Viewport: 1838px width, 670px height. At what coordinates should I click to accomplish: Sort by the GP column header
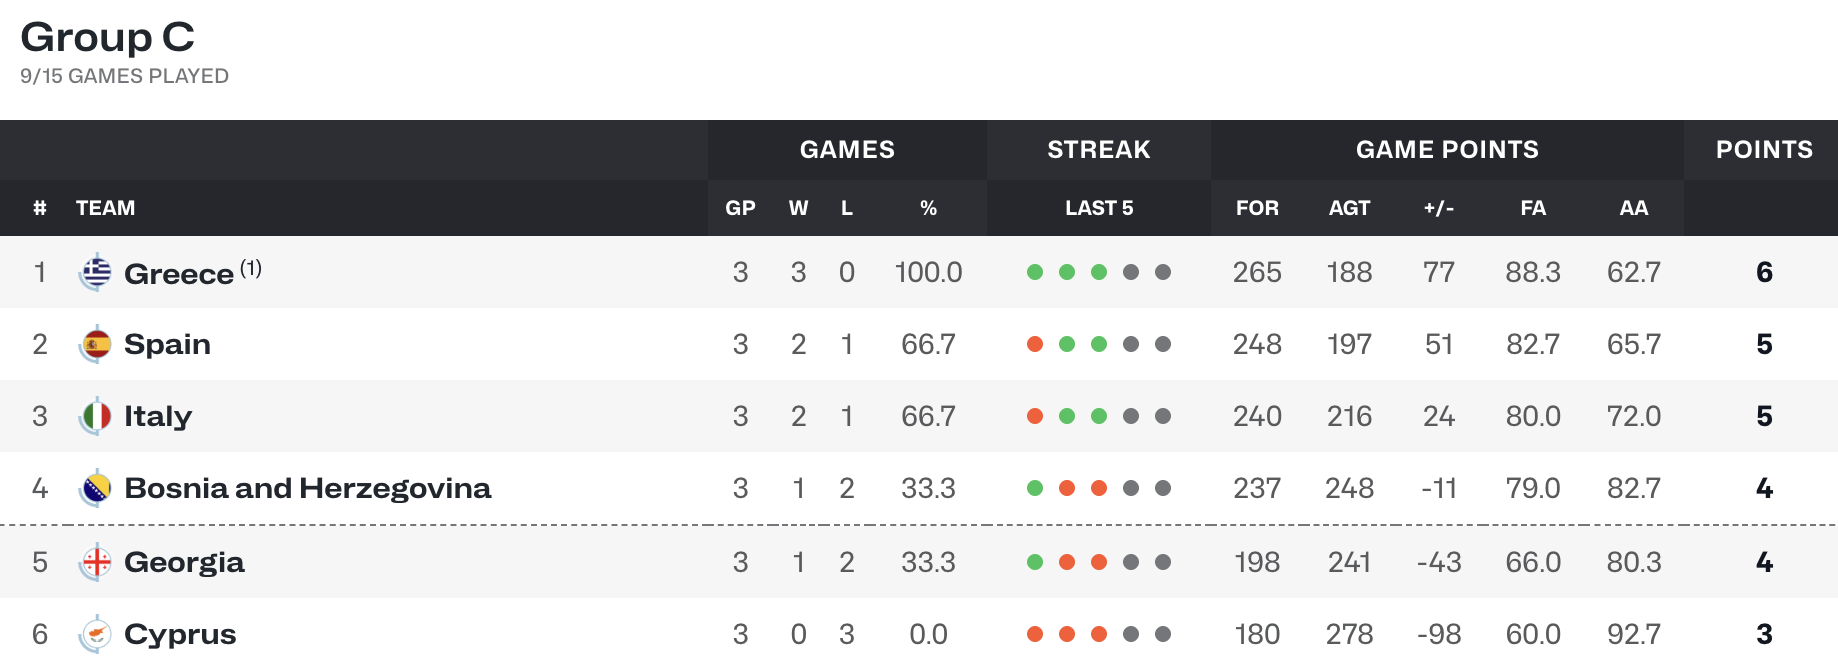pyautogui.click(x=740, y=208)
